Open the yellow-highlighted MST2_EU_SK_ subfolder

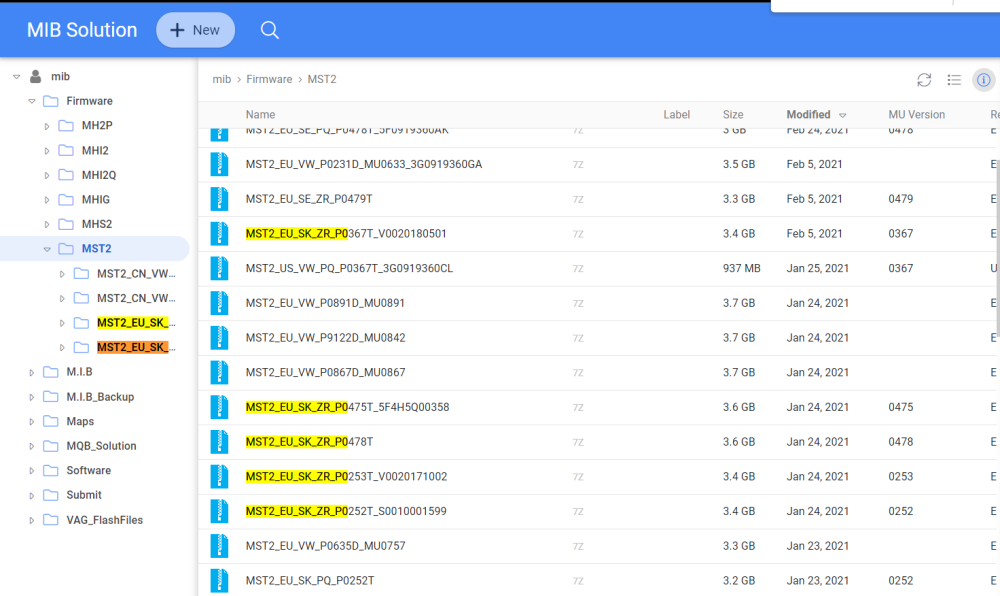(136, 323)
